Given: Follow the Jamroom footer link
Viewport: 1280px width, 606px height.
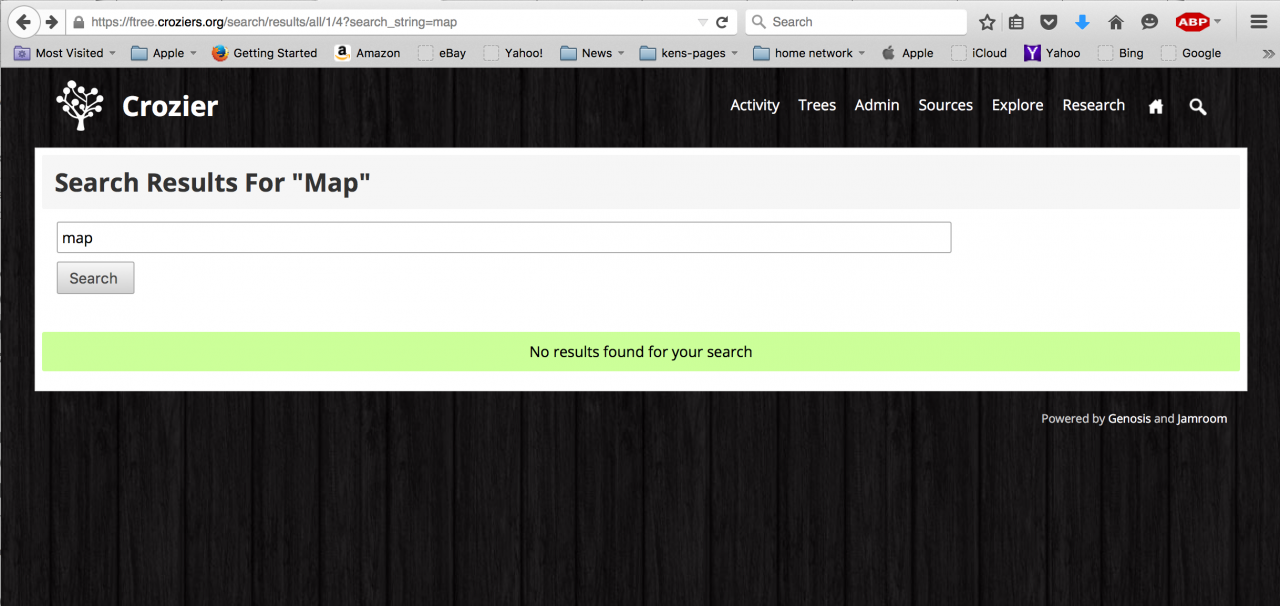Looking at the screenshot, I should click(1202, 419).
